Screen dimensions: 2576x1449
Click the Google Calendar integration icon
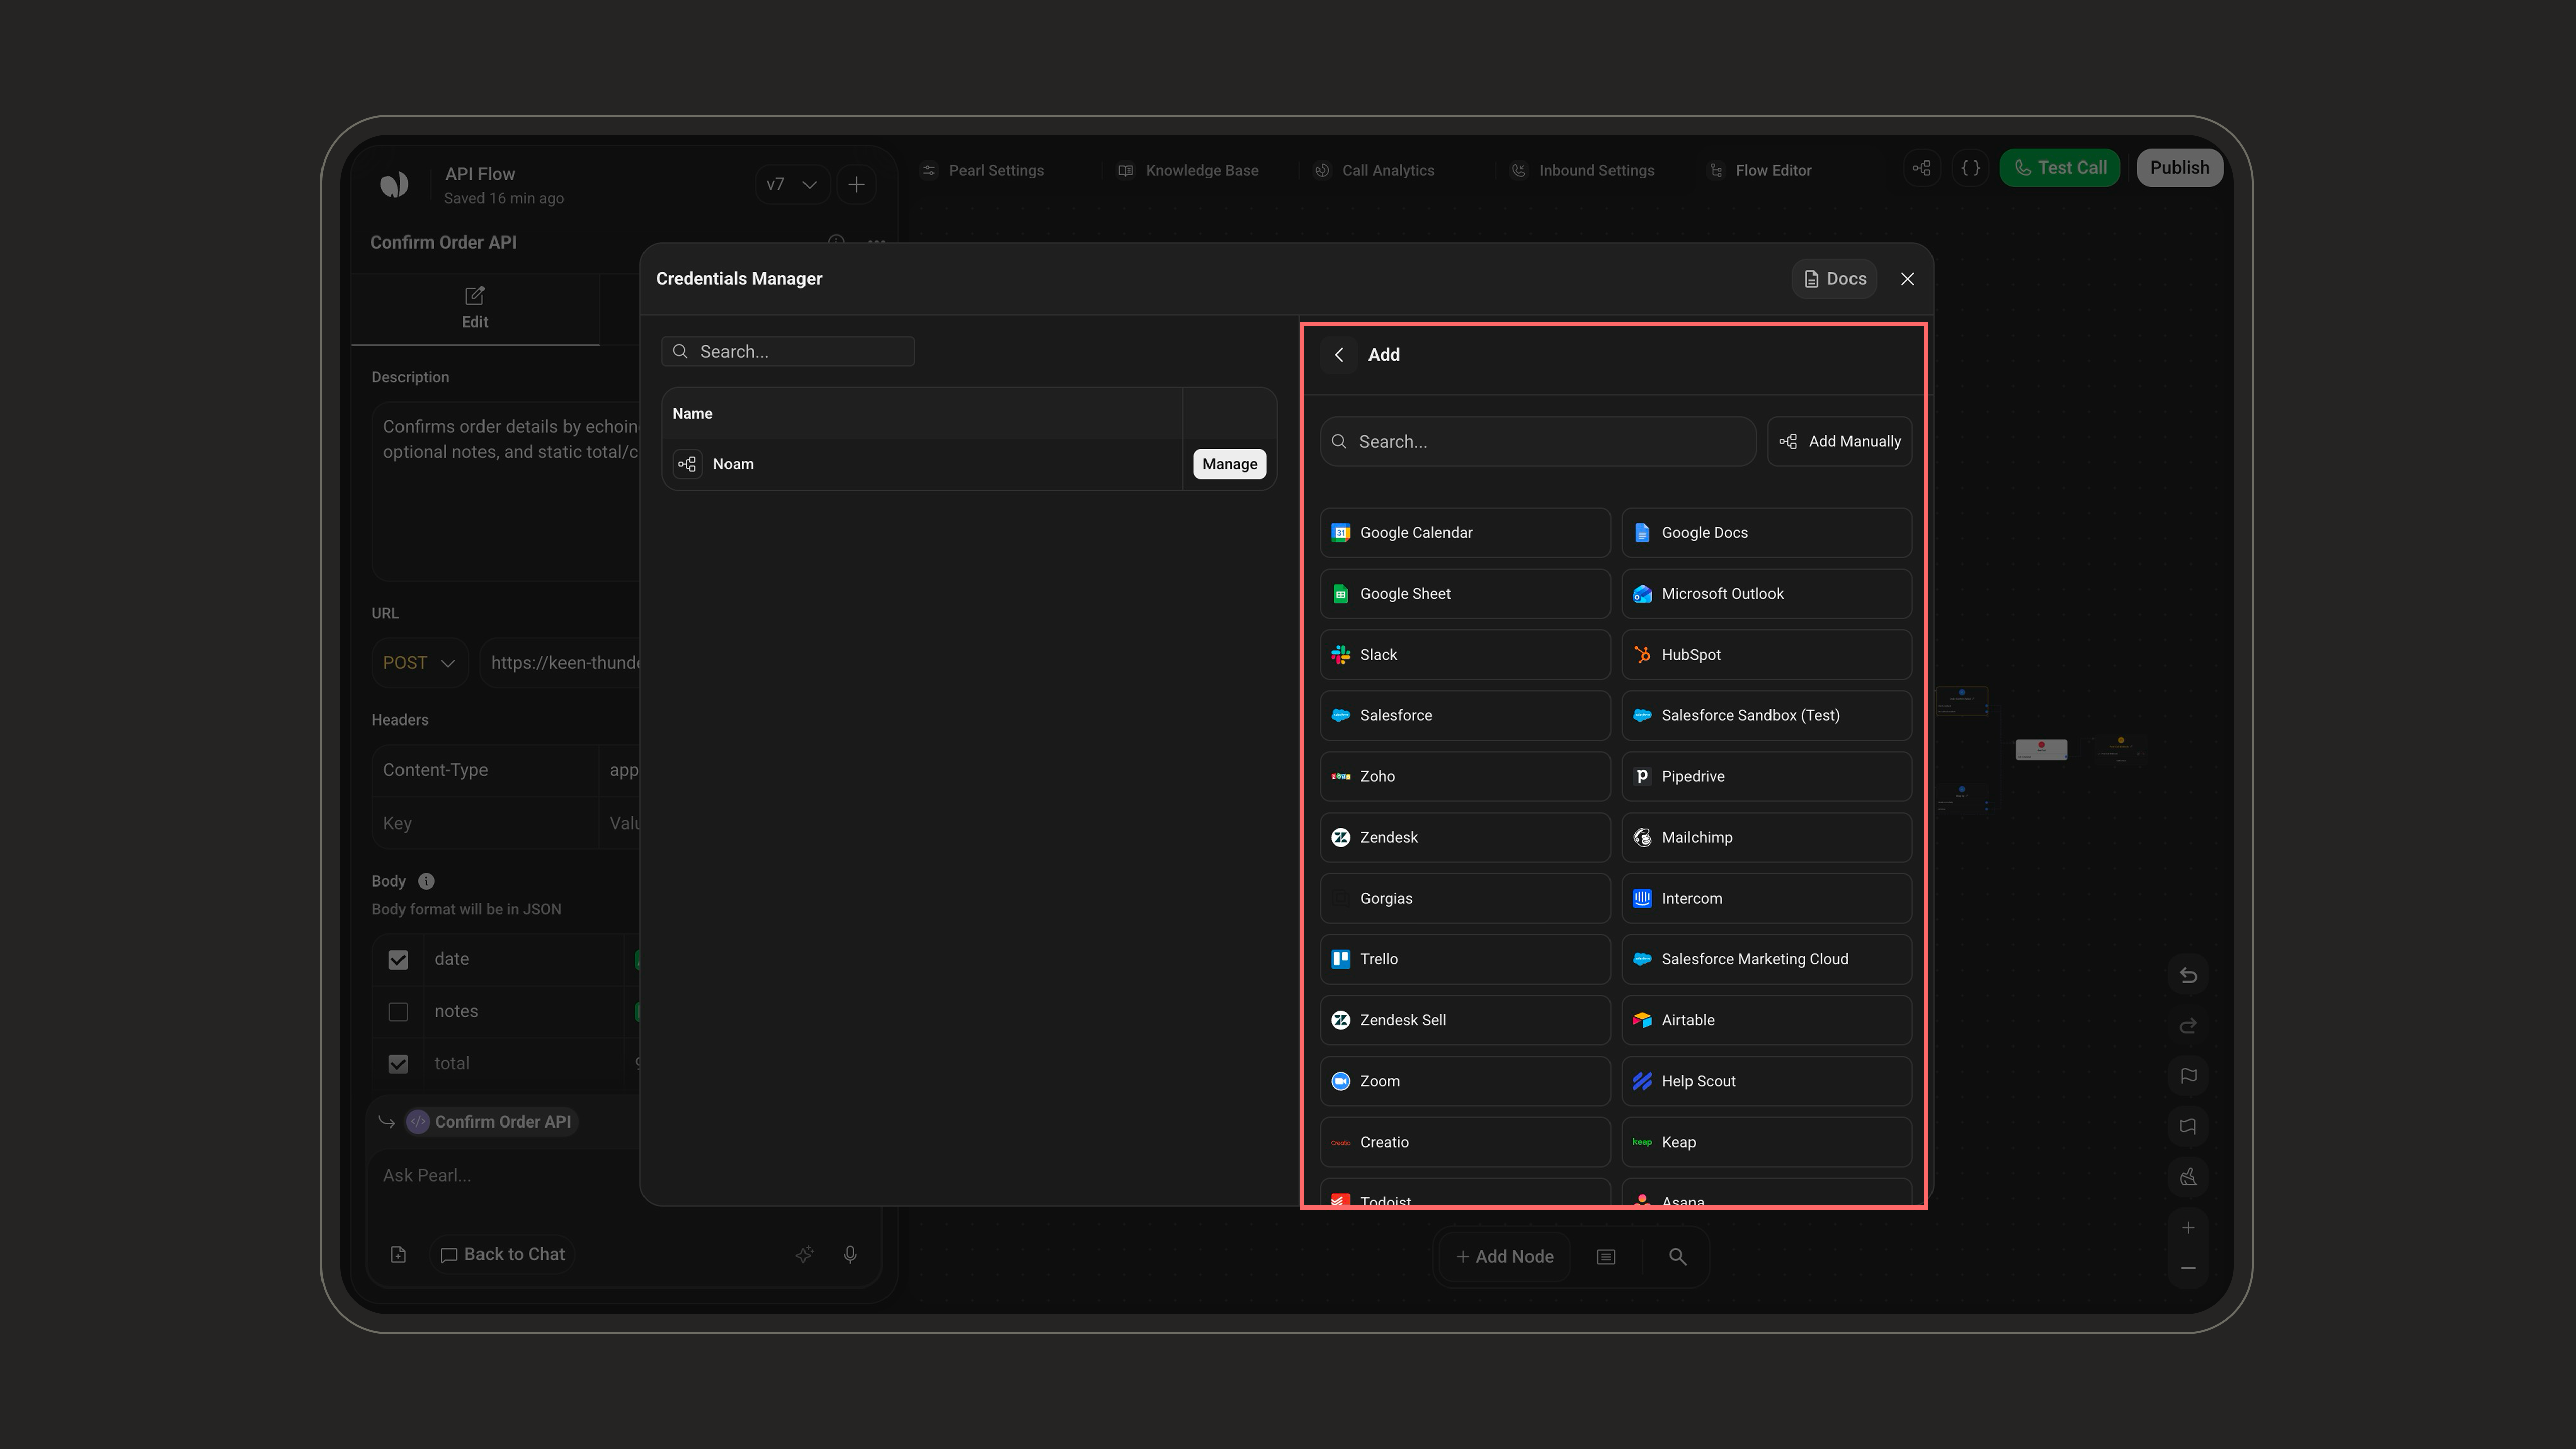(1341, 533)
